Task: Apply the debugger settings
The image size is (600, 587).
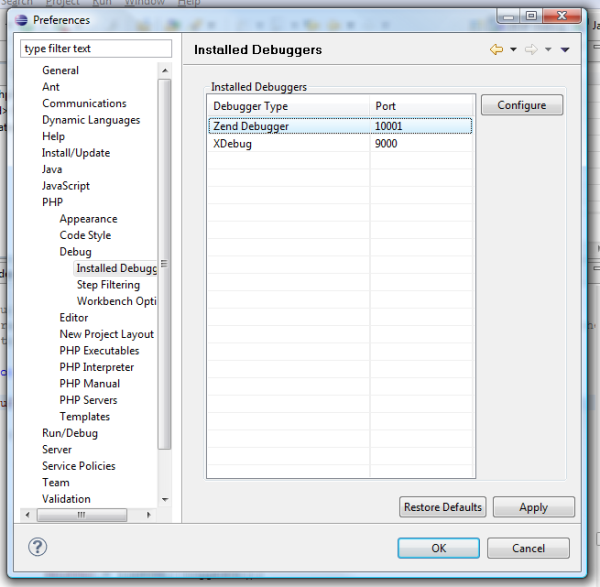Action: (x=533, y=507)
